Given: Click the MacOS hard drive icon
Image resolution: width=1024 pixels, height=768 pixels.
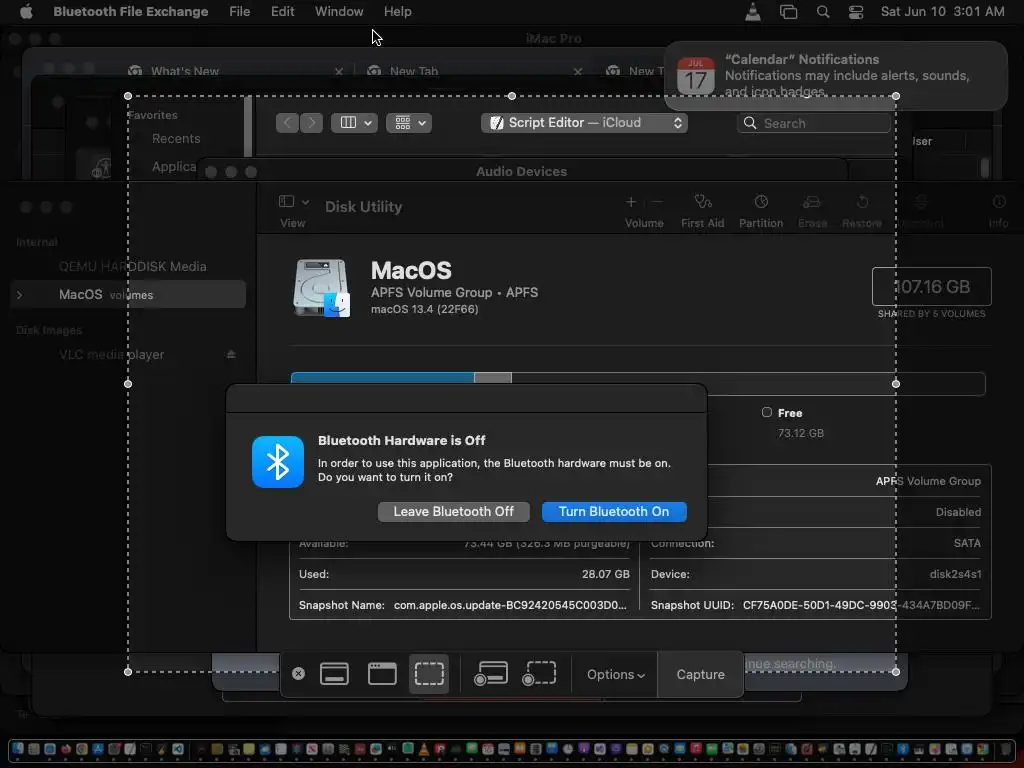Looking at the screenshot, I should [321, 288].
